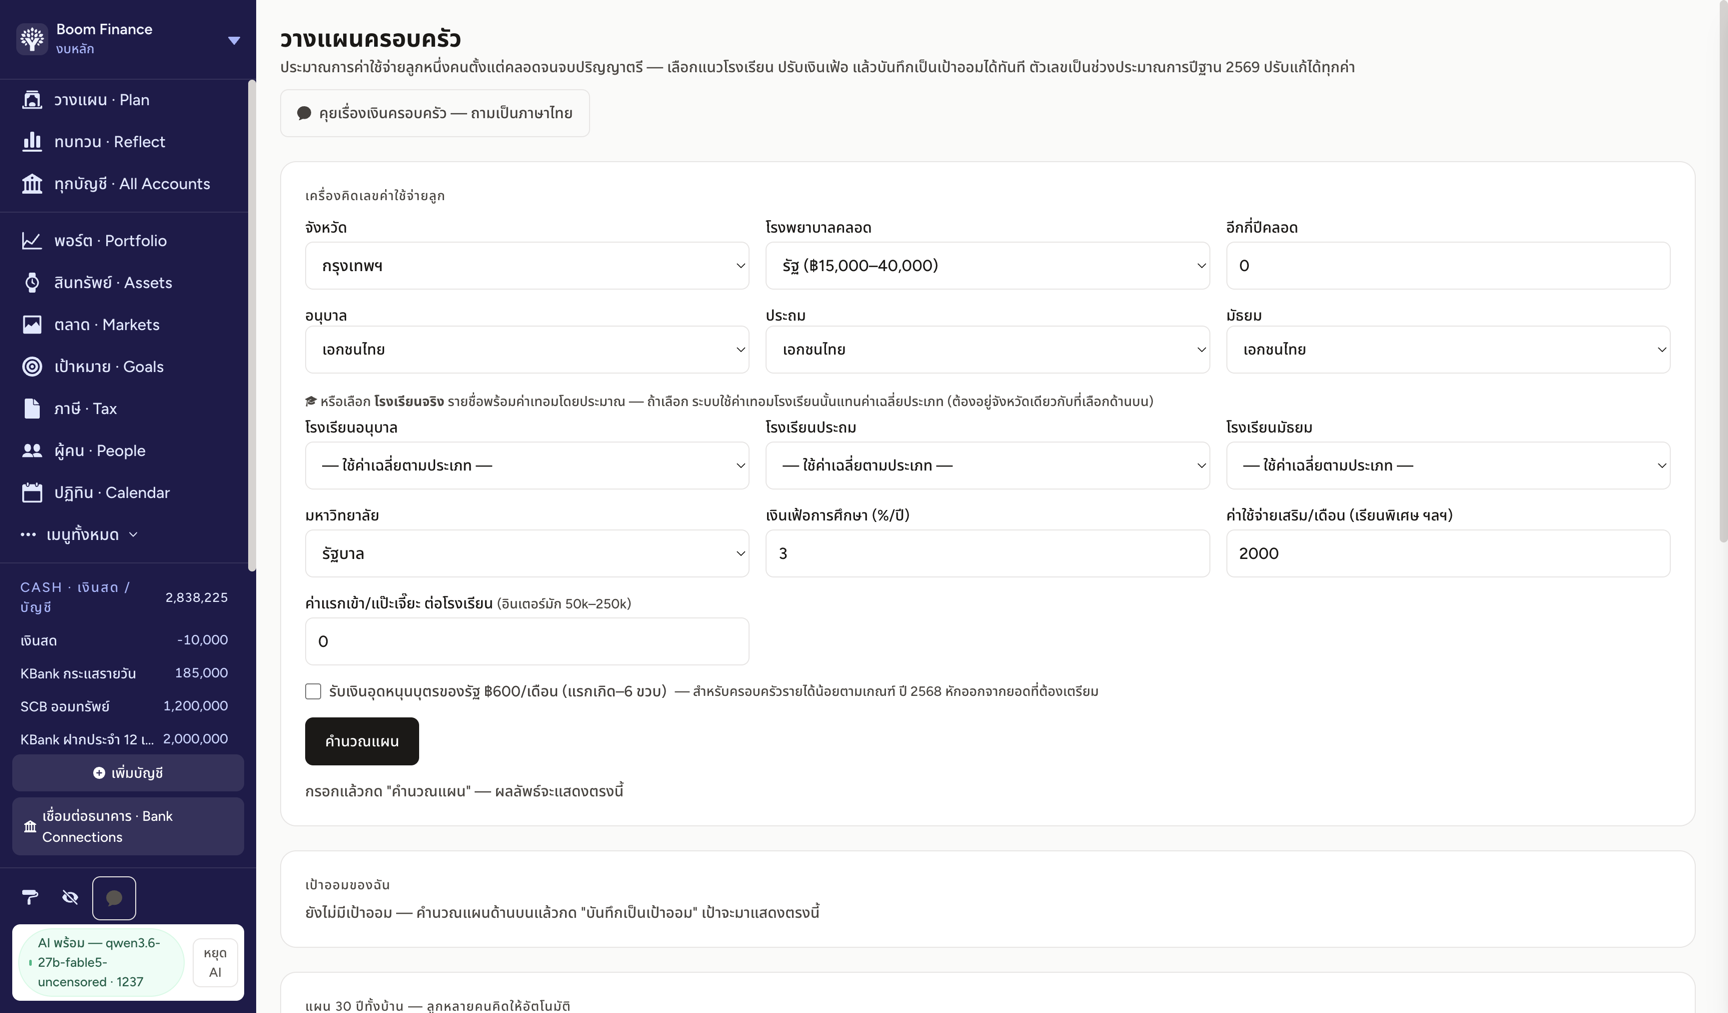Click the All Accounts bank icon
Viewport: 1728px width, 1013px height.
point(32,184)
